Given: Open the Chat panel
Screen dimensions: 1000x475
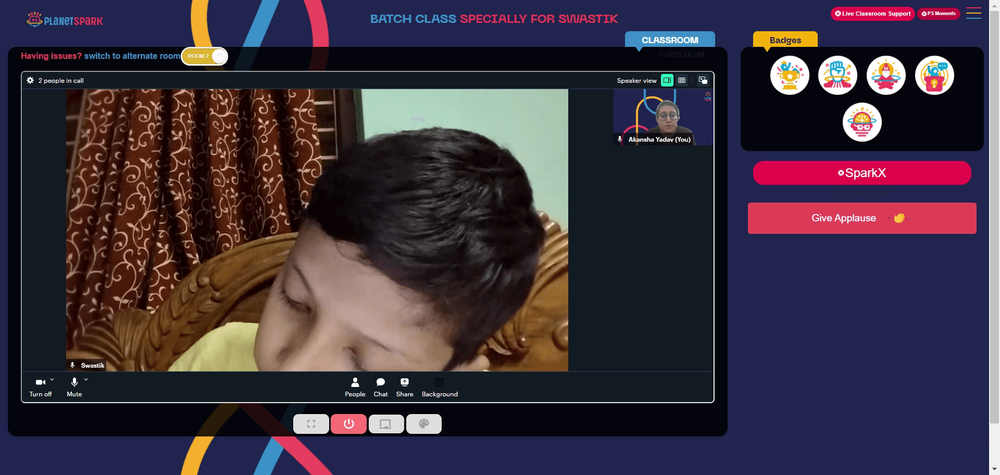Looking at the screenshot, I should (381, 387).
